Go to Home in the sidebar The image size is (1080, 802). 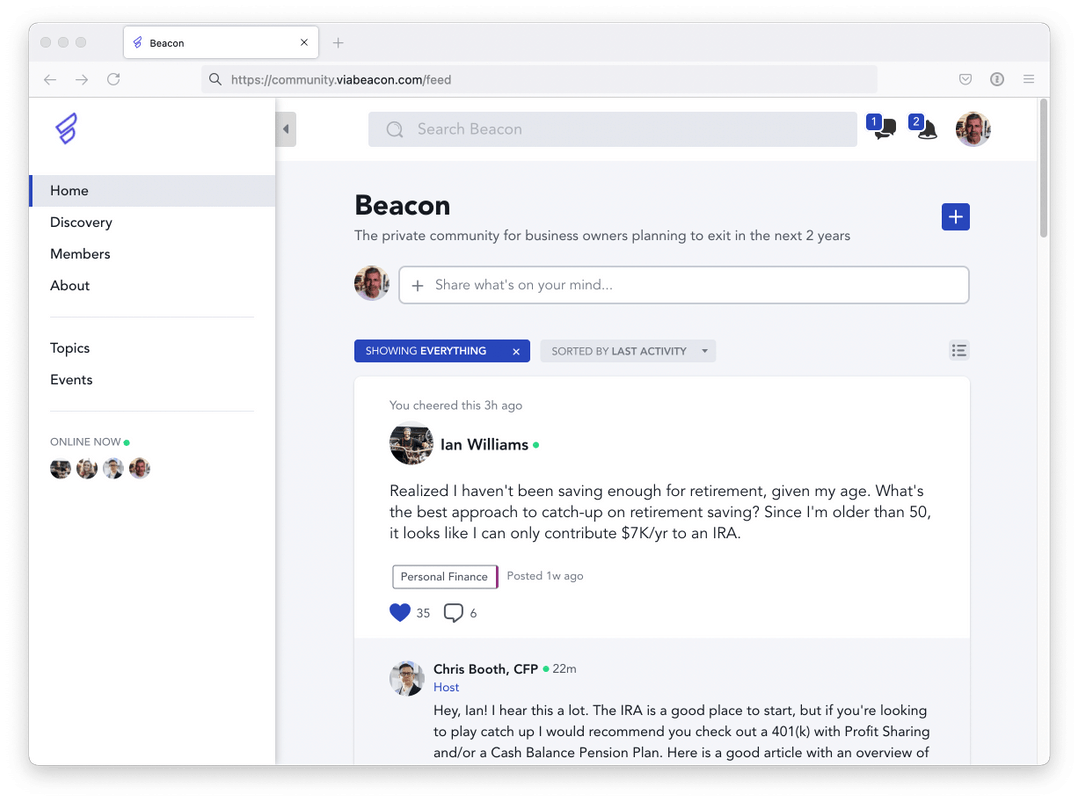(152, 191)
